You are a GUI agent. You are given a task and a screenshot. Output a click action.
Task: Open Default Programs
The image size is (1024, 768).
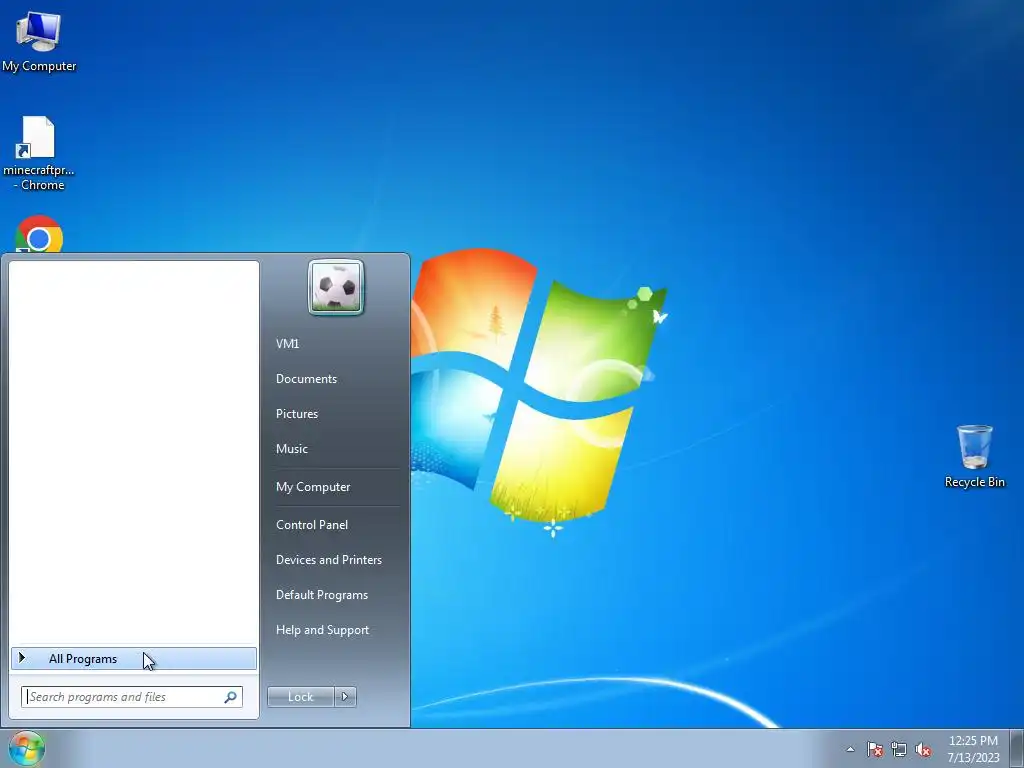pyautogui.click(x=322, y=595)
